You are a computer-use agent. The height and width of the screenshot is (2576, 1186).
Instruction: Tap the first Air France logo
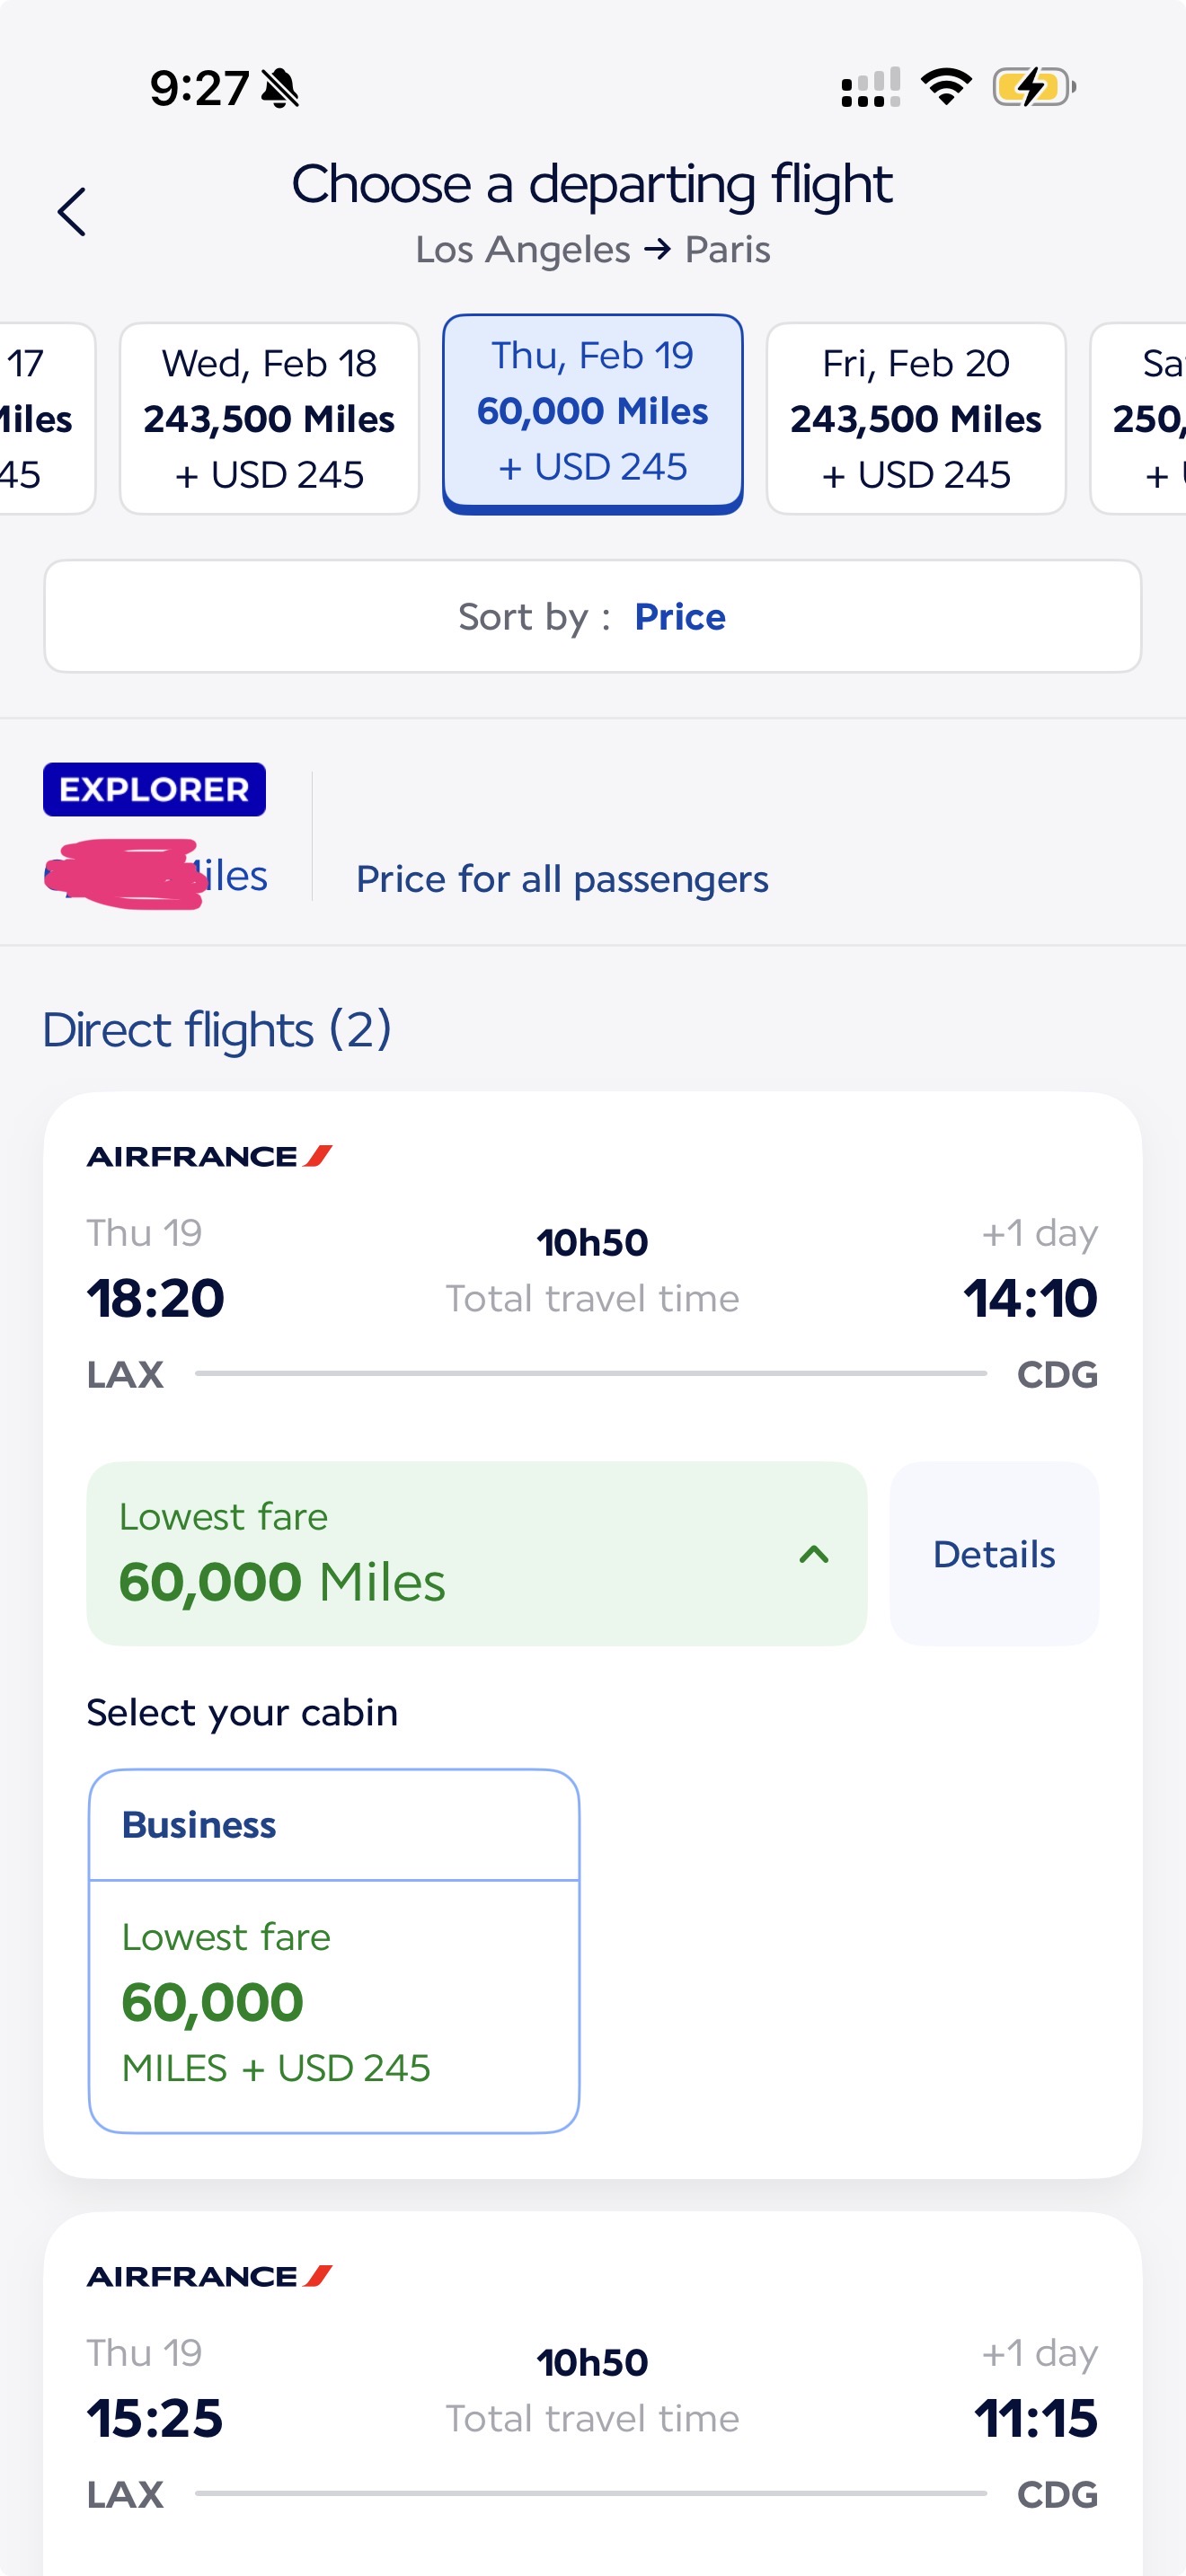(x=209, y=1157)
